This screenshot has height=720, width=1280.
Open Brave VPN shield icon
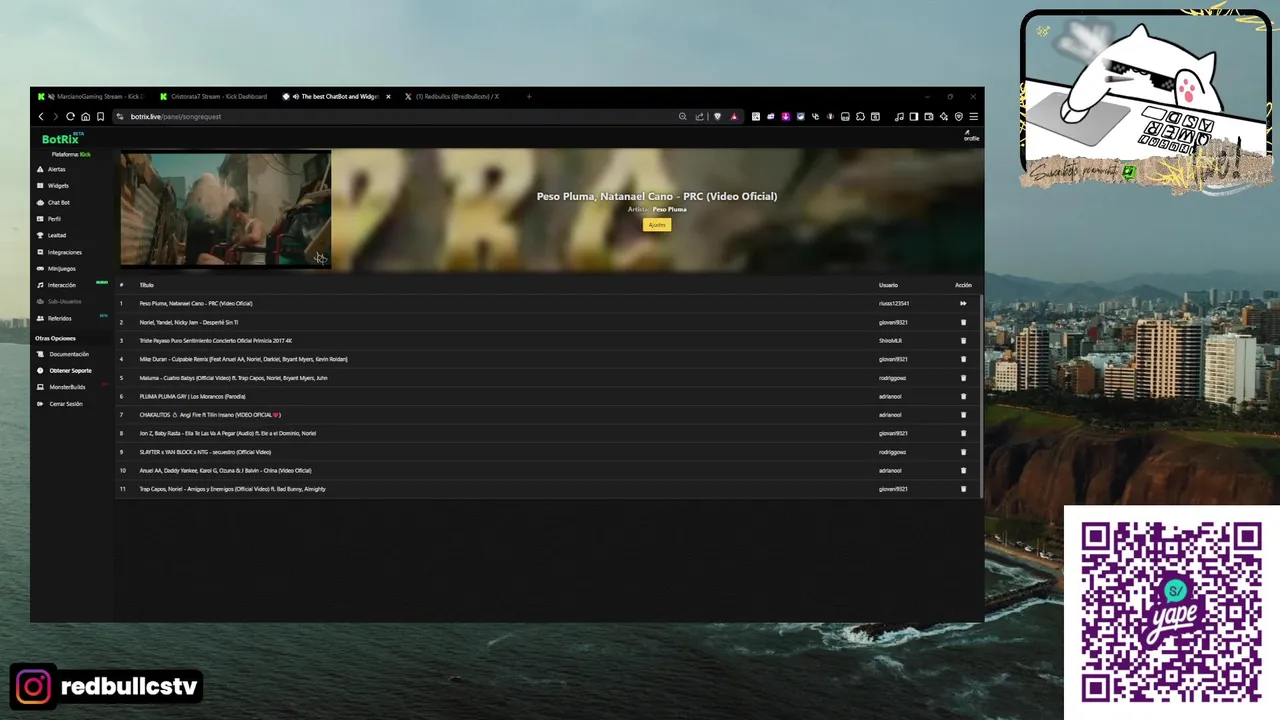(959, 117)
